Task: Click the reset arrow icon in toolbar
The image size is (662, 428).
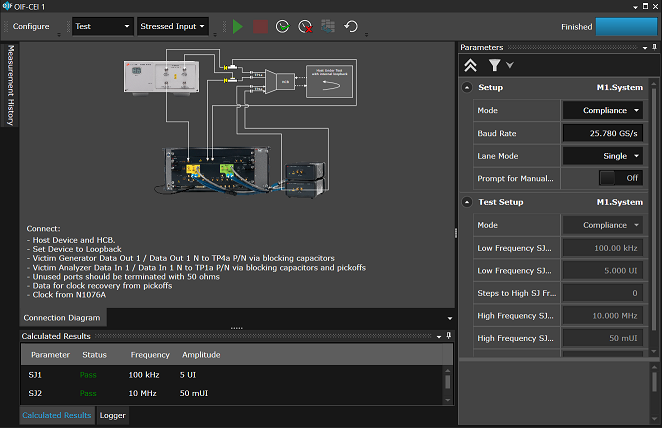Action: click(351, 26)
